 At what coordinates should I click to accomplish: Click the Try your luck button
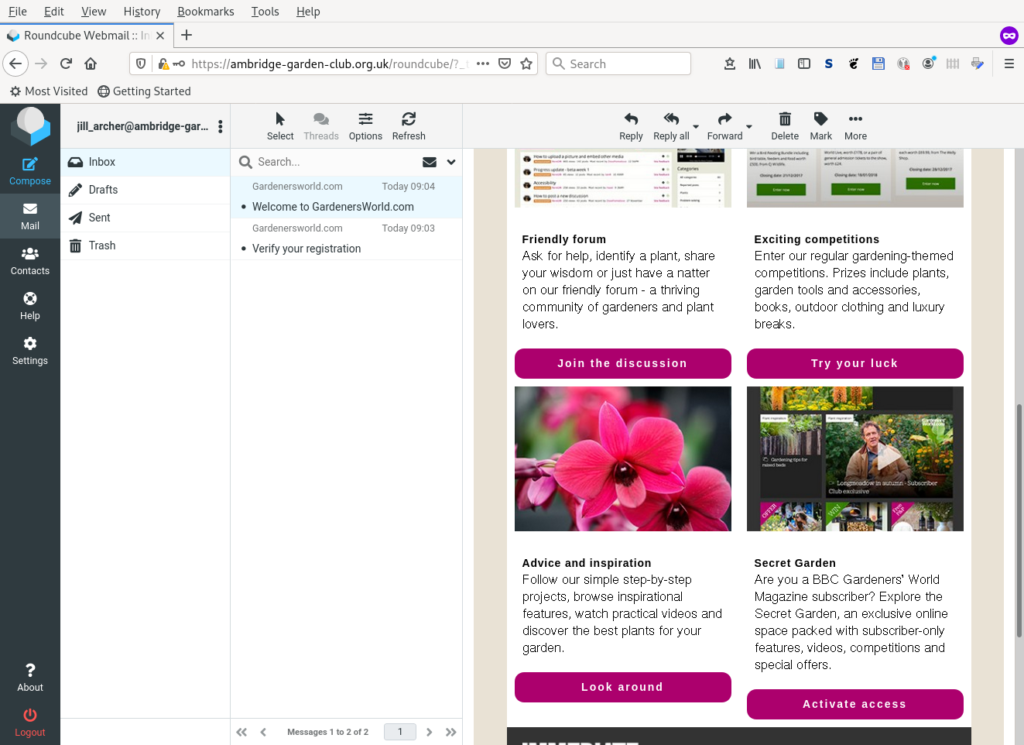(x=854, y=363)
